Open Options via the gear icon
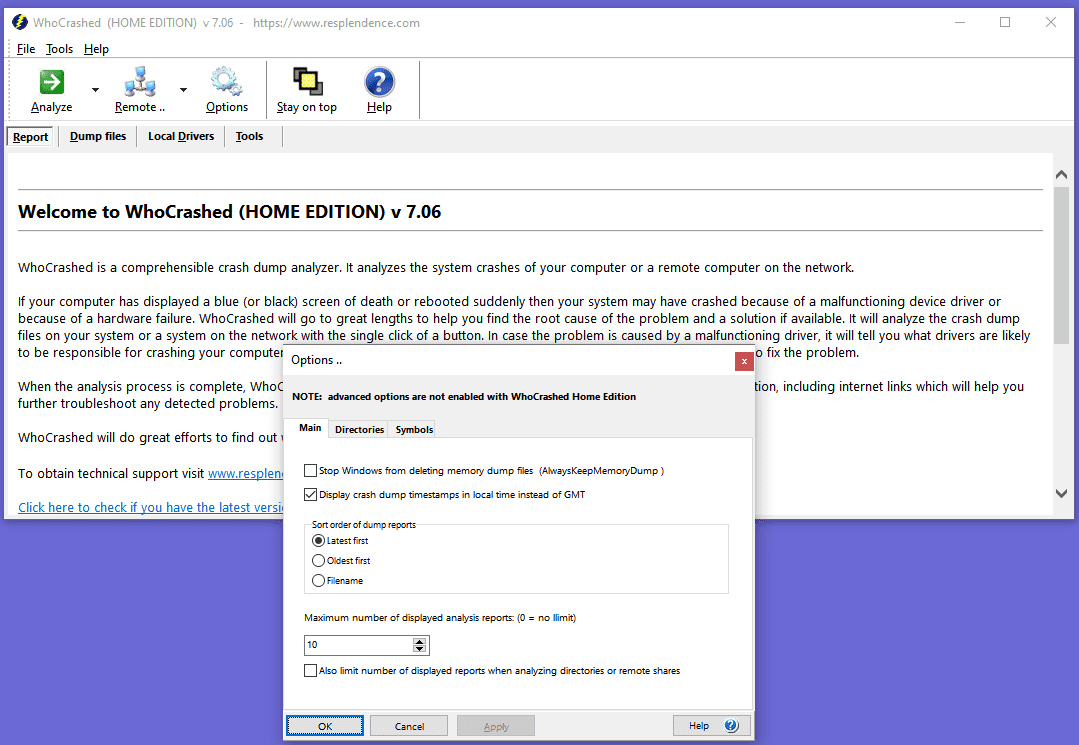 [x=226, y=82]
